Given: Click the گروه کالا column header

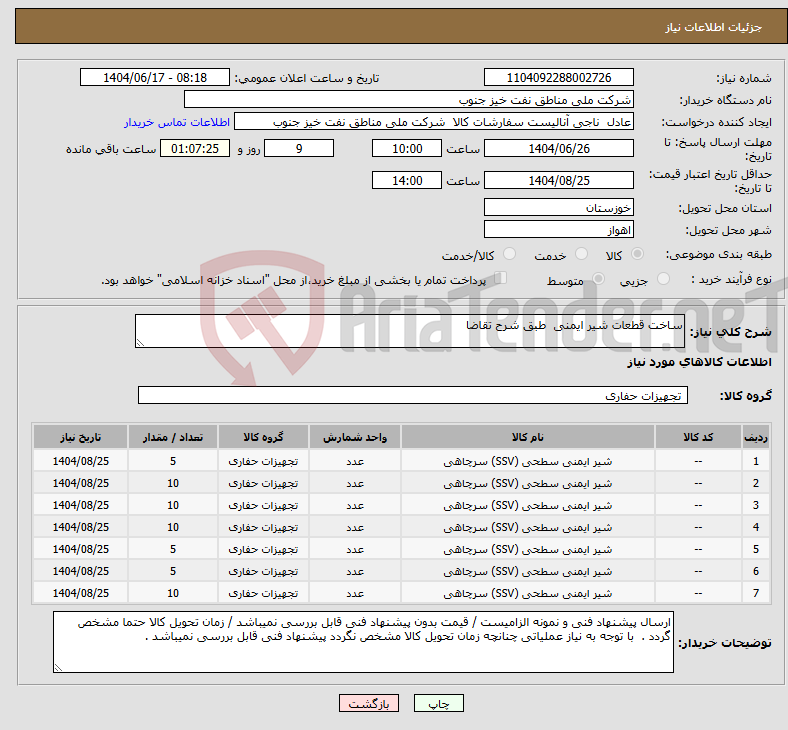Looking at the screenshot, I should pyautogui.click(x=263, y=437).
